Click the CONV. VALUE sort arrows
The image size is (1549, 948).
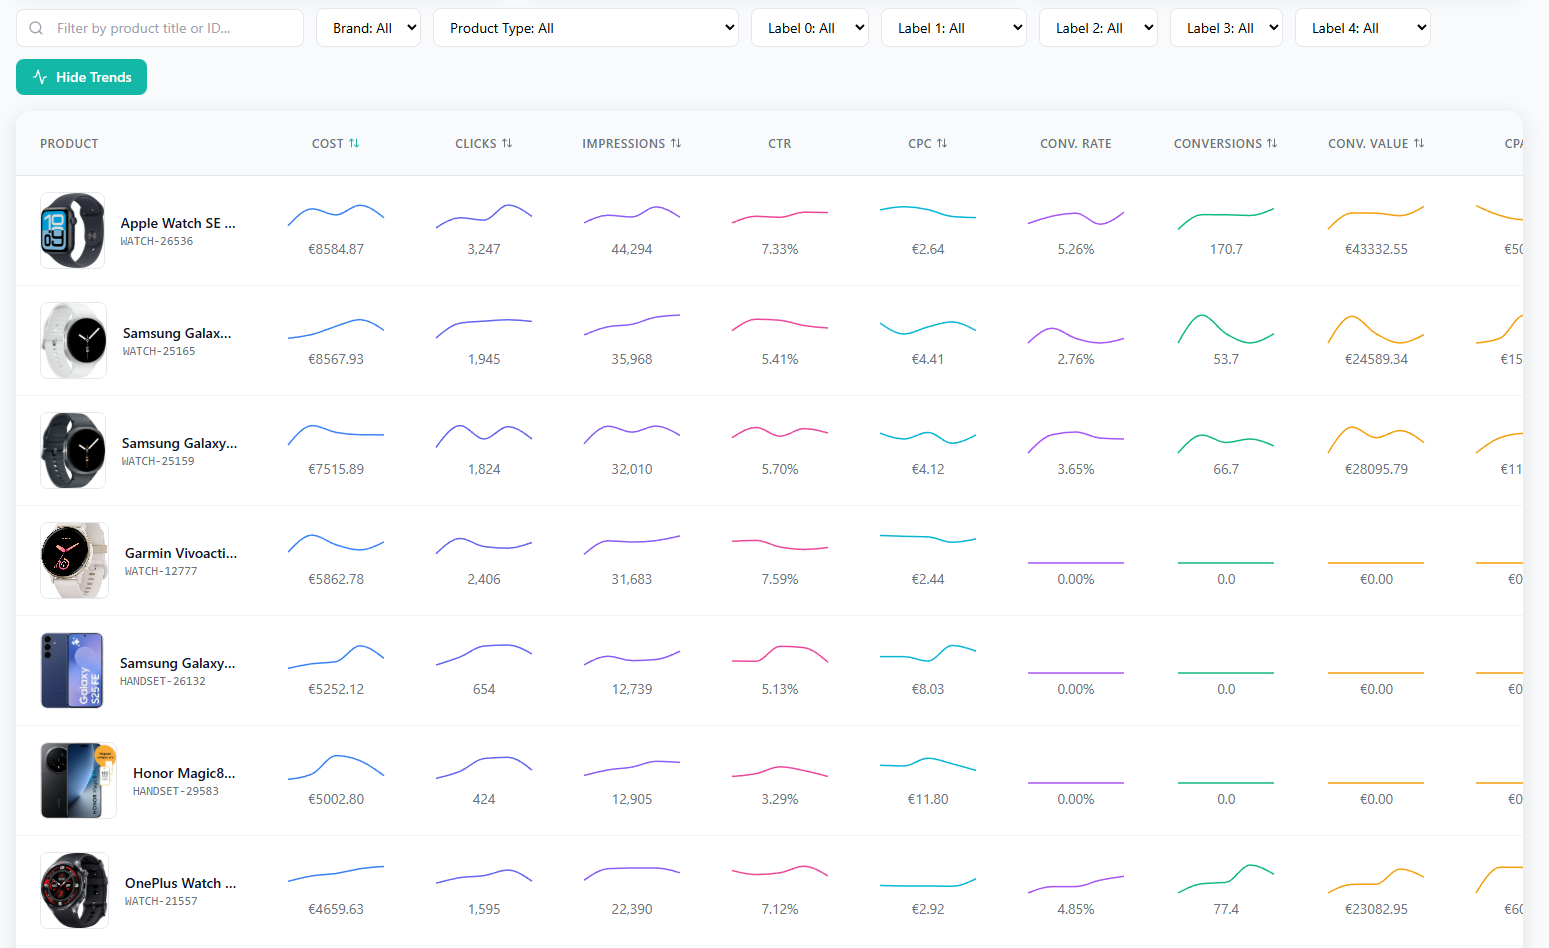[1419, 142]
